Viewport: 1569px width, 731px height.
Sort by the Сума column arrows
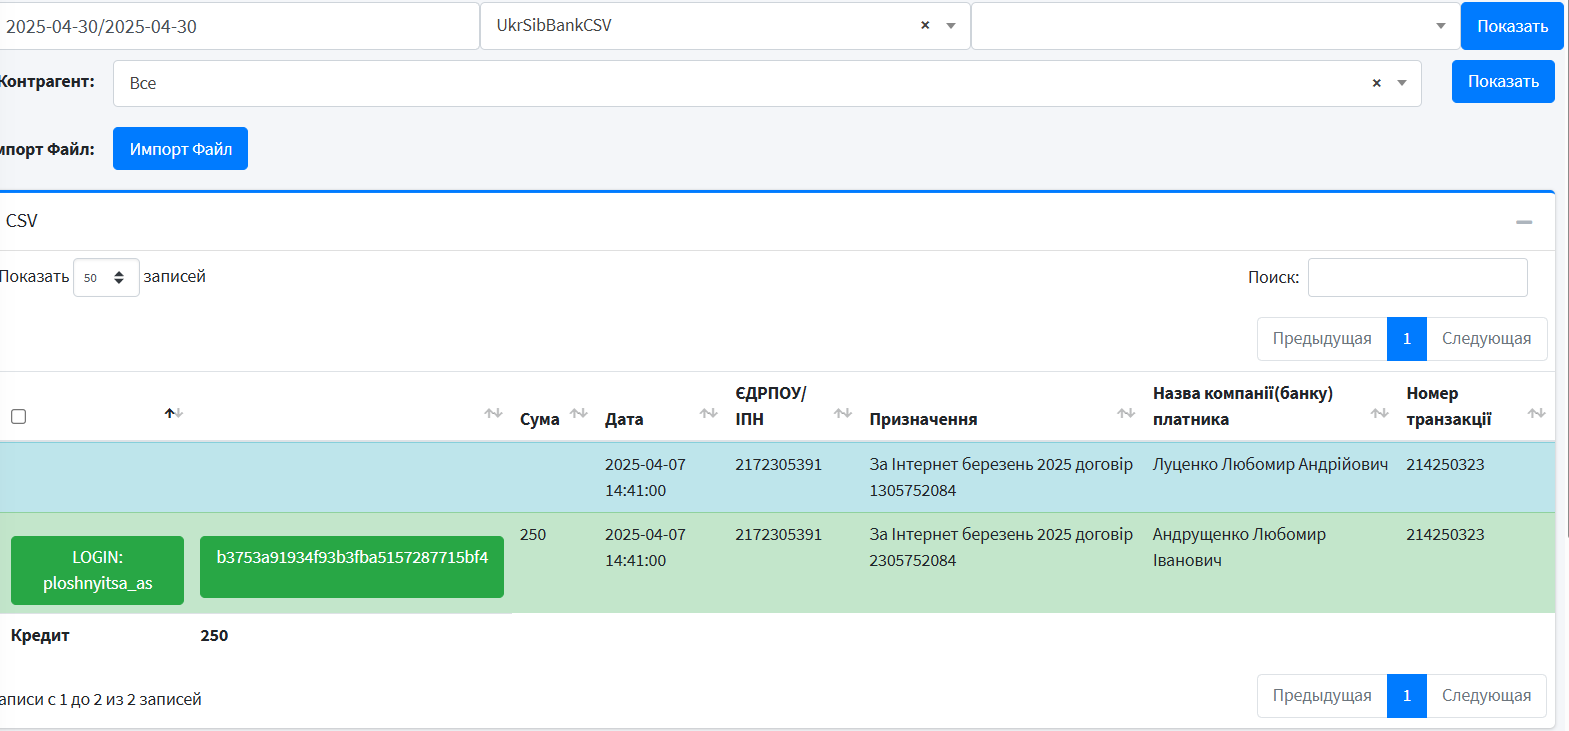pos(578,413)
